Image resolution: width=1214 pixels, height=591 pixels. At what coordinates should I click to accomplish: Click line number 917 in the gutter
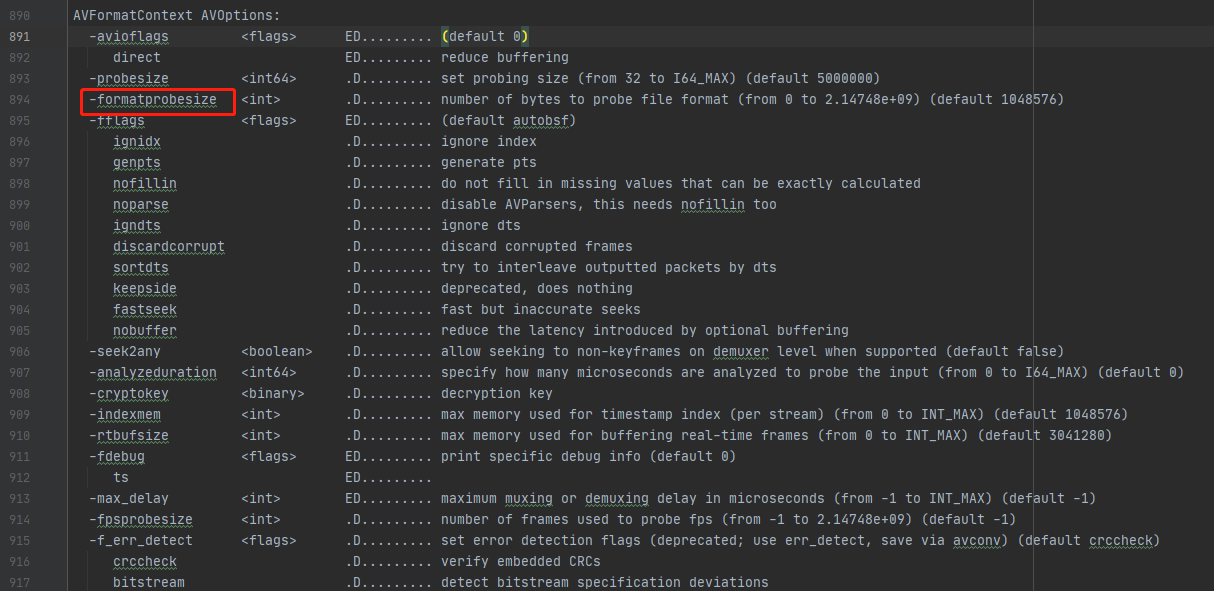coord(19,582)
